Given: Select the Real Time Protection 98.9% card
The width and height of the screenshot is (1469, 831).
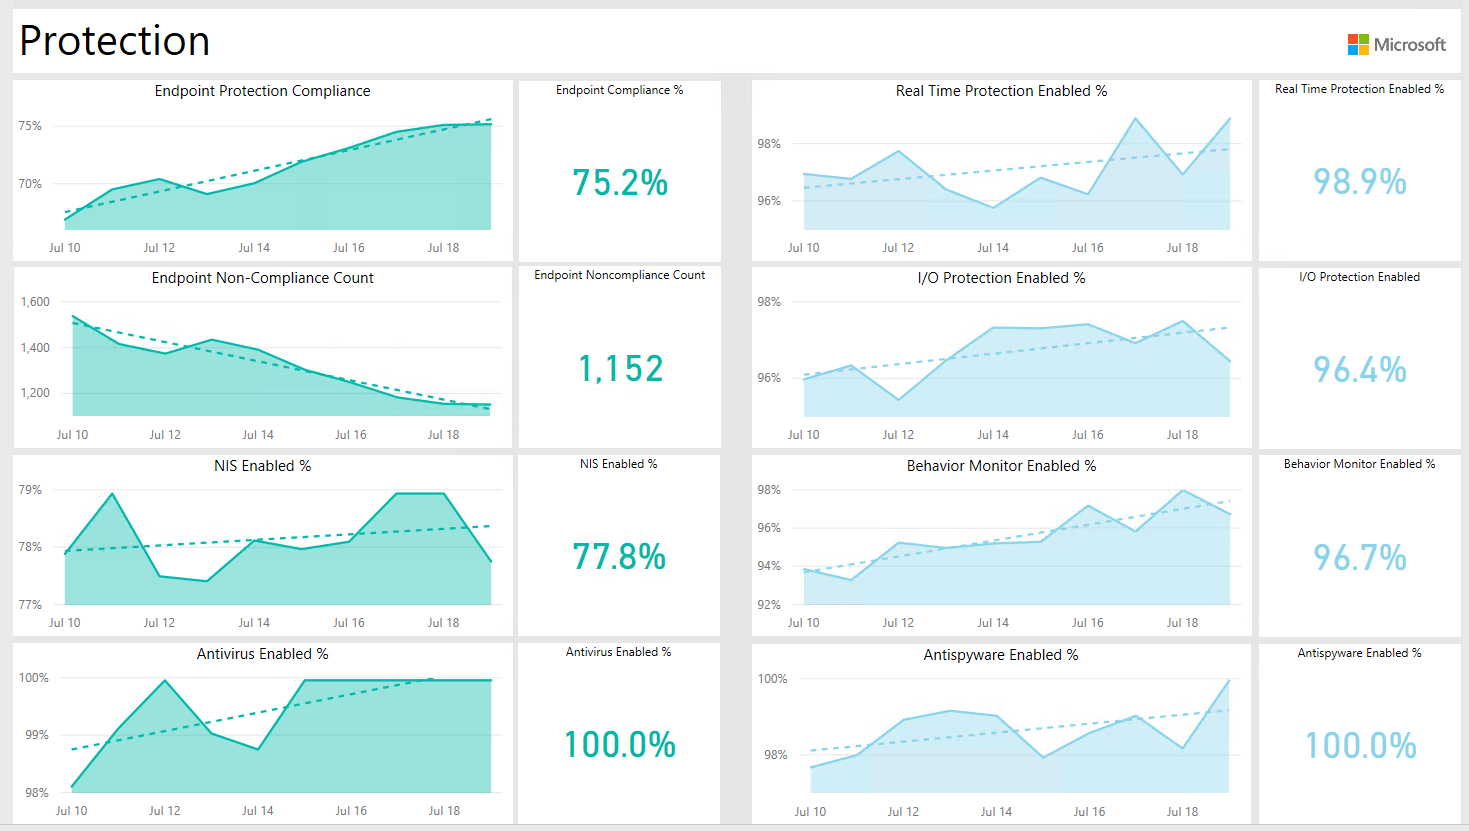Looking at the screenshot, I should coord(1359,182).
